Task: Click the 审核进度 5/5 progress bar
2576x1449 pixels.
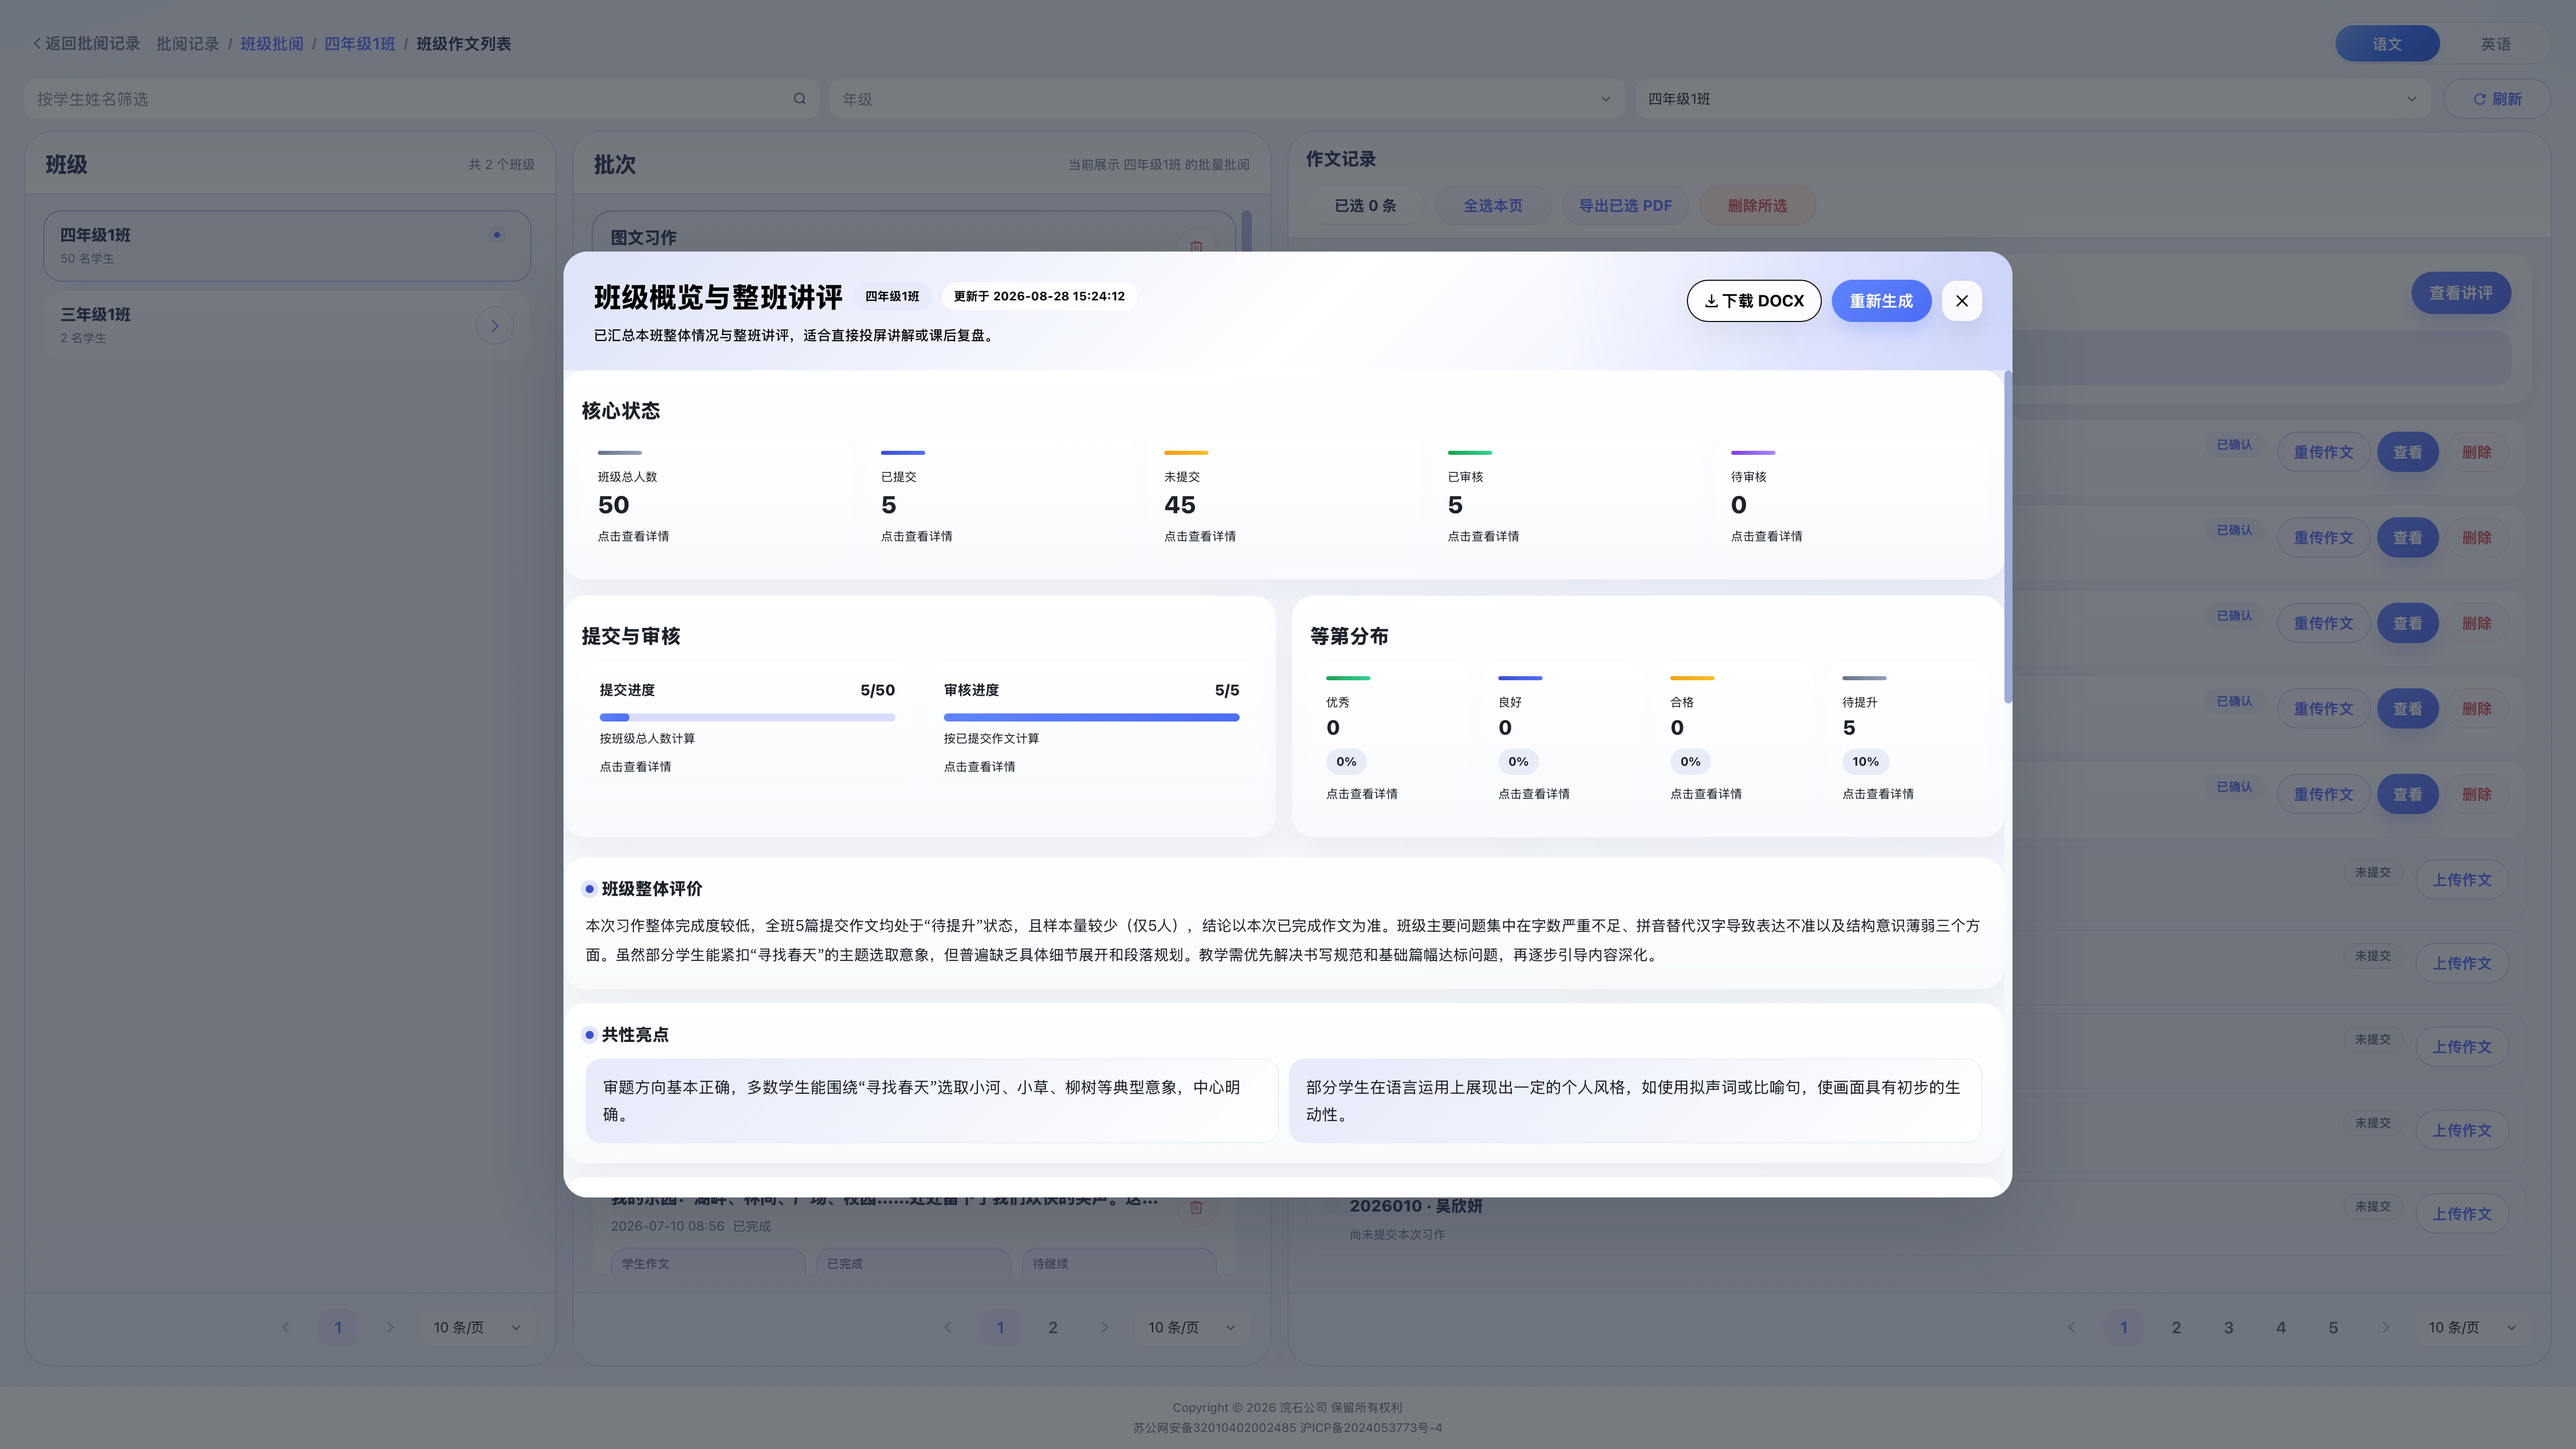Action: coord(1091,717)
